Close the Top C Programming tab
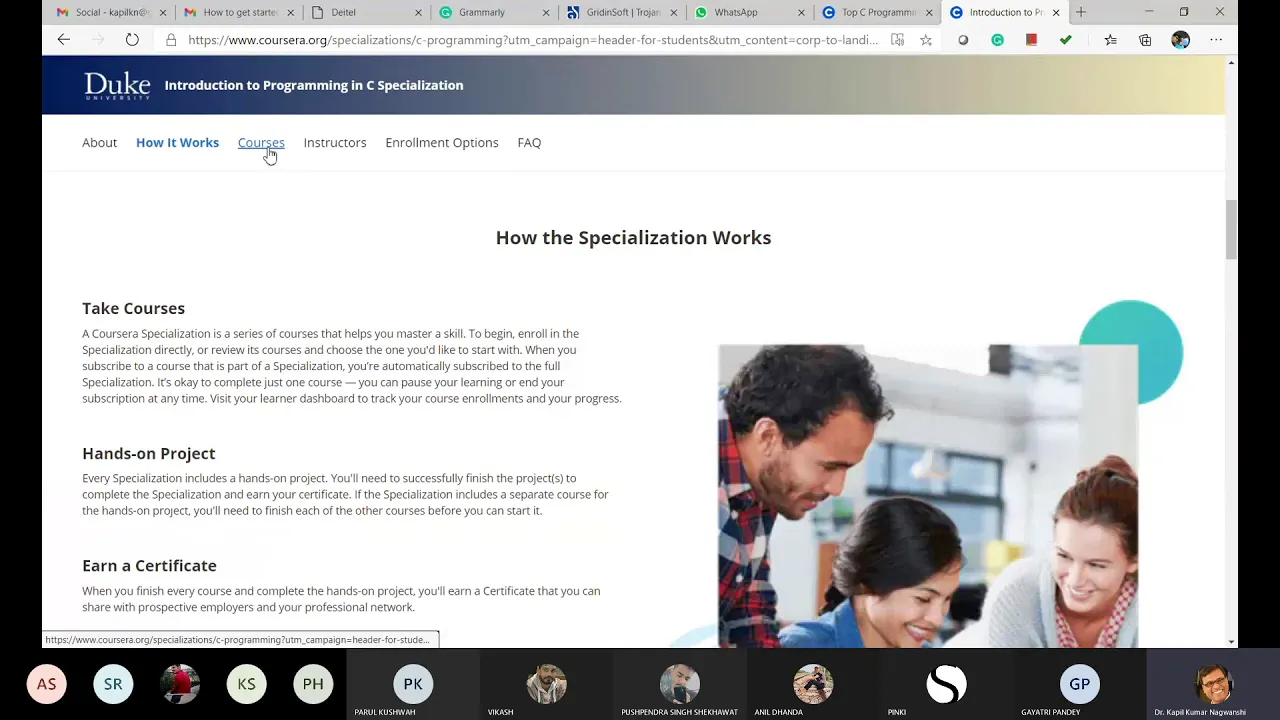Screen dimensions: 1280x720 coord(929,12)
